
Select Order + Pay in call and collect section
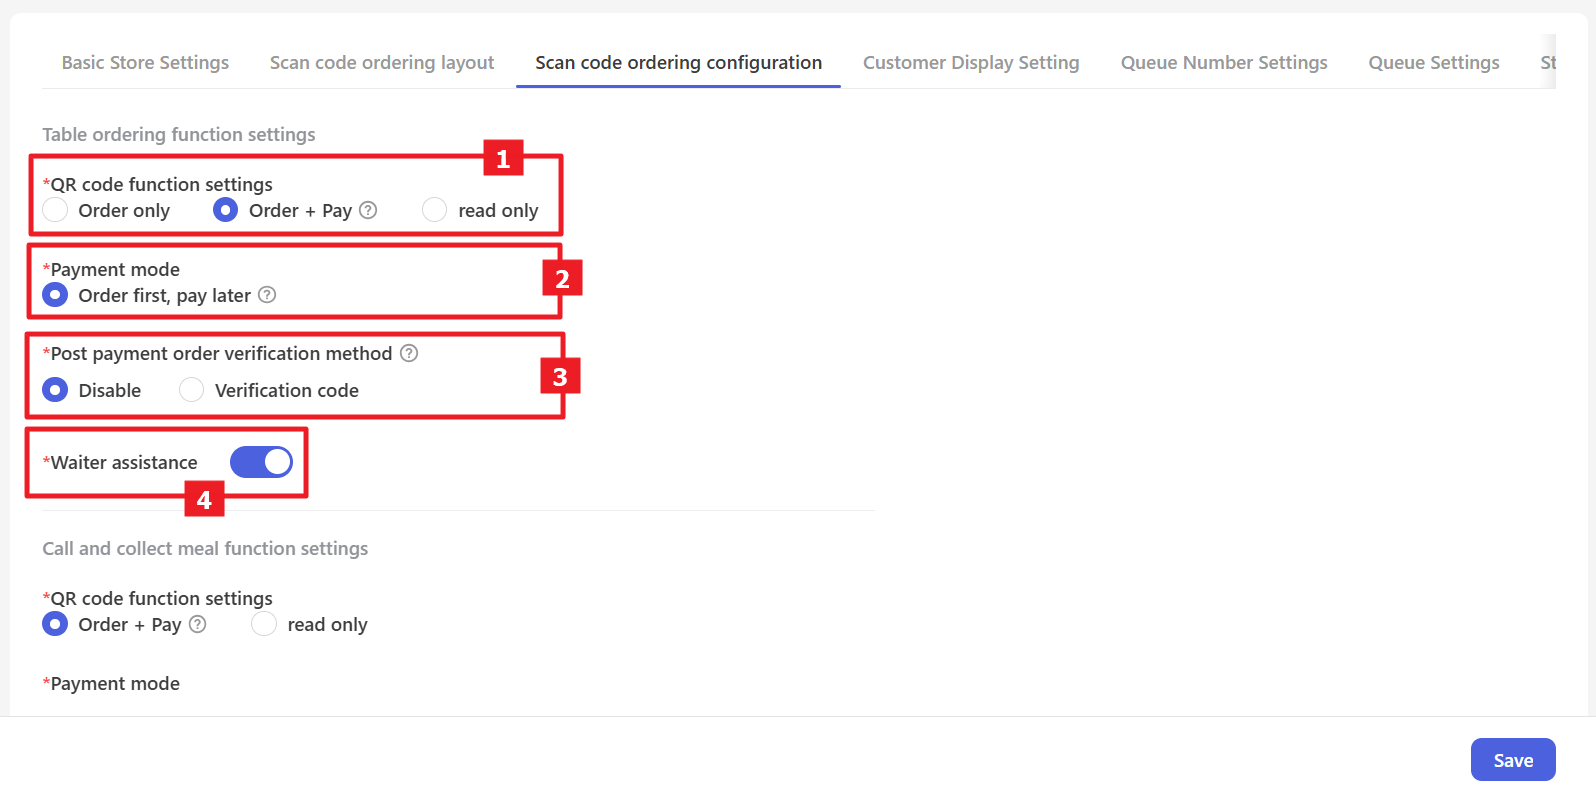point(56,624)
